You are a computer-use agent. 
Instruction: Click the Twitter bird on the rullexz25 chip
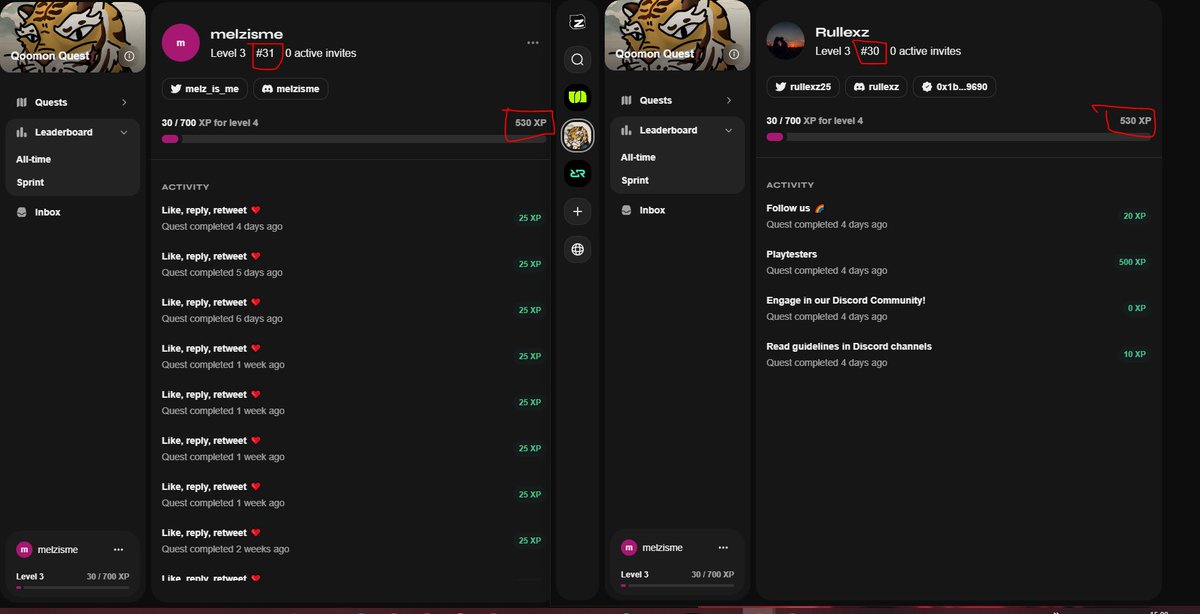click(x=780, y=87)
